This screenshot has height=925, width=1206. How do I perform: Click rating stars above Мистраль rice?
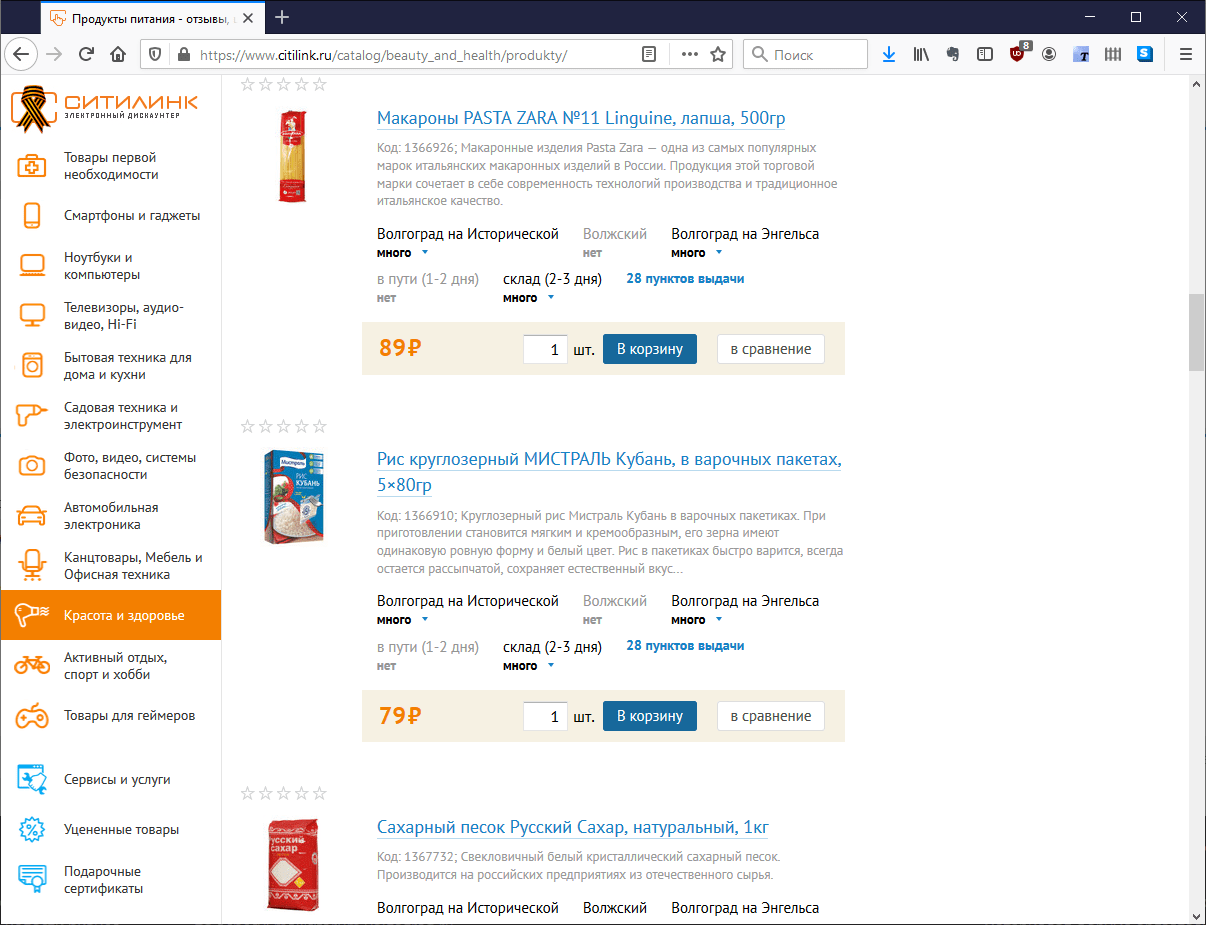coord(284,426)
